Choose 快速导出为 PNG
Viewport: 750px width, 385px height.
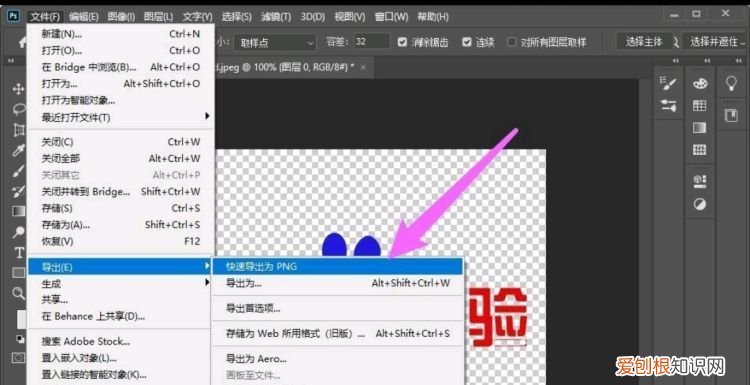(x=338, y=266)
